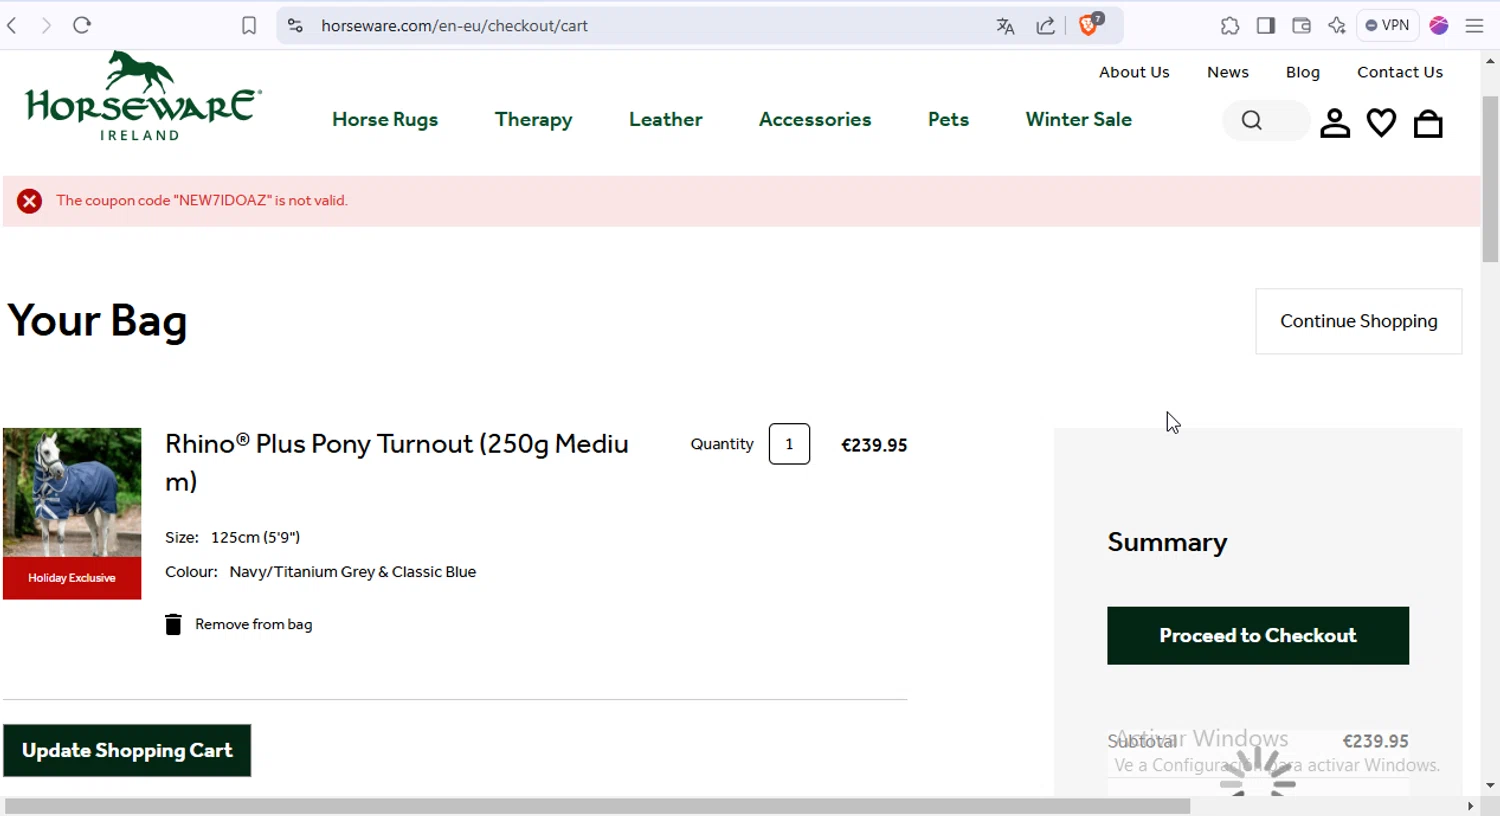Click the Quantity input box
Viewport: 1500px width, 816px height.
[789, 444]
